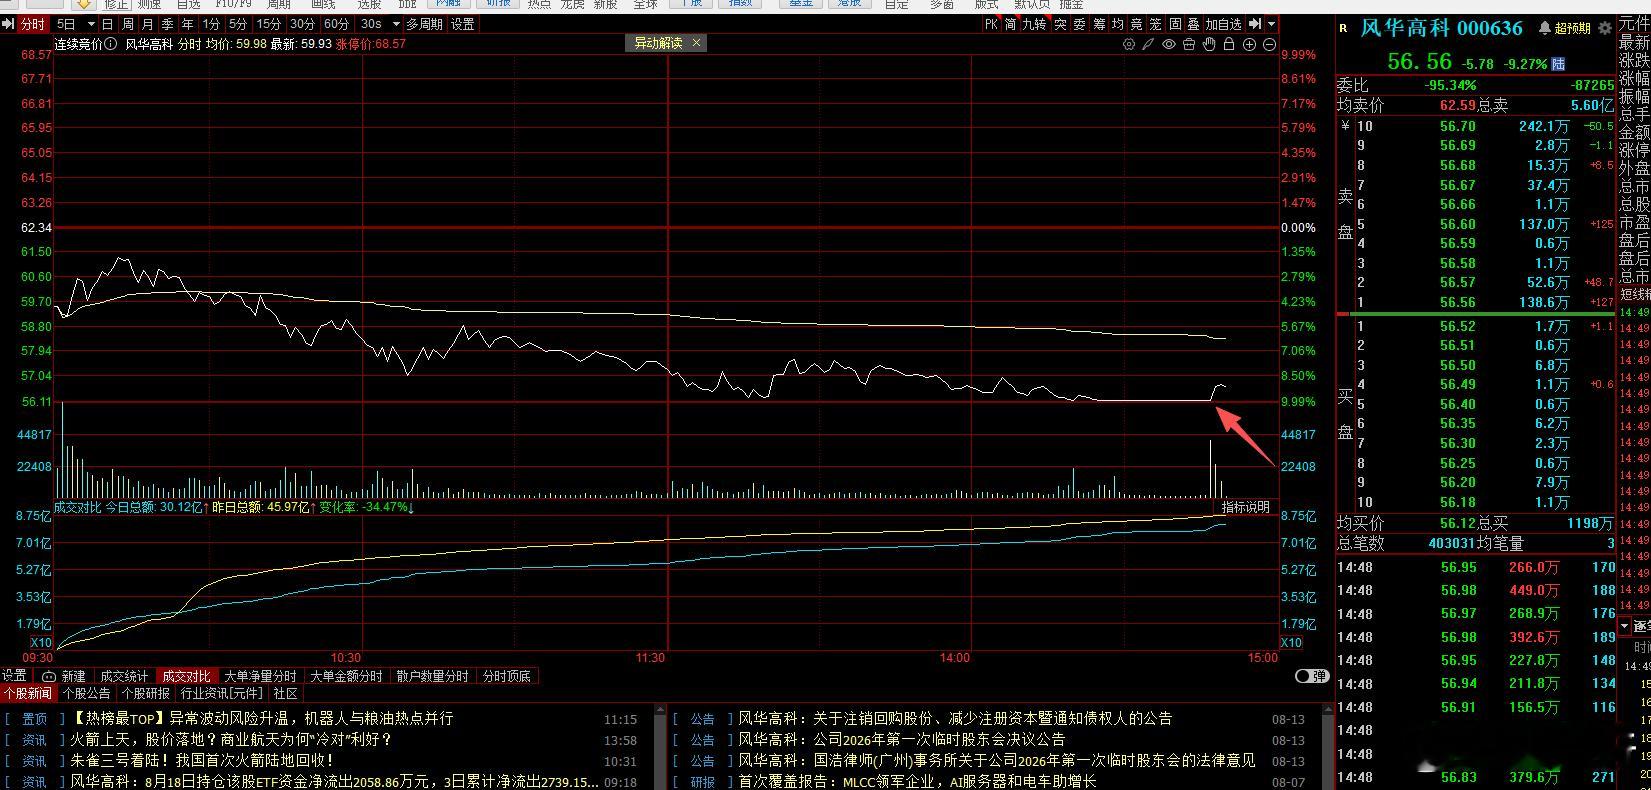Click the PK compare button

pyautogui.click(x=991, y=24)
